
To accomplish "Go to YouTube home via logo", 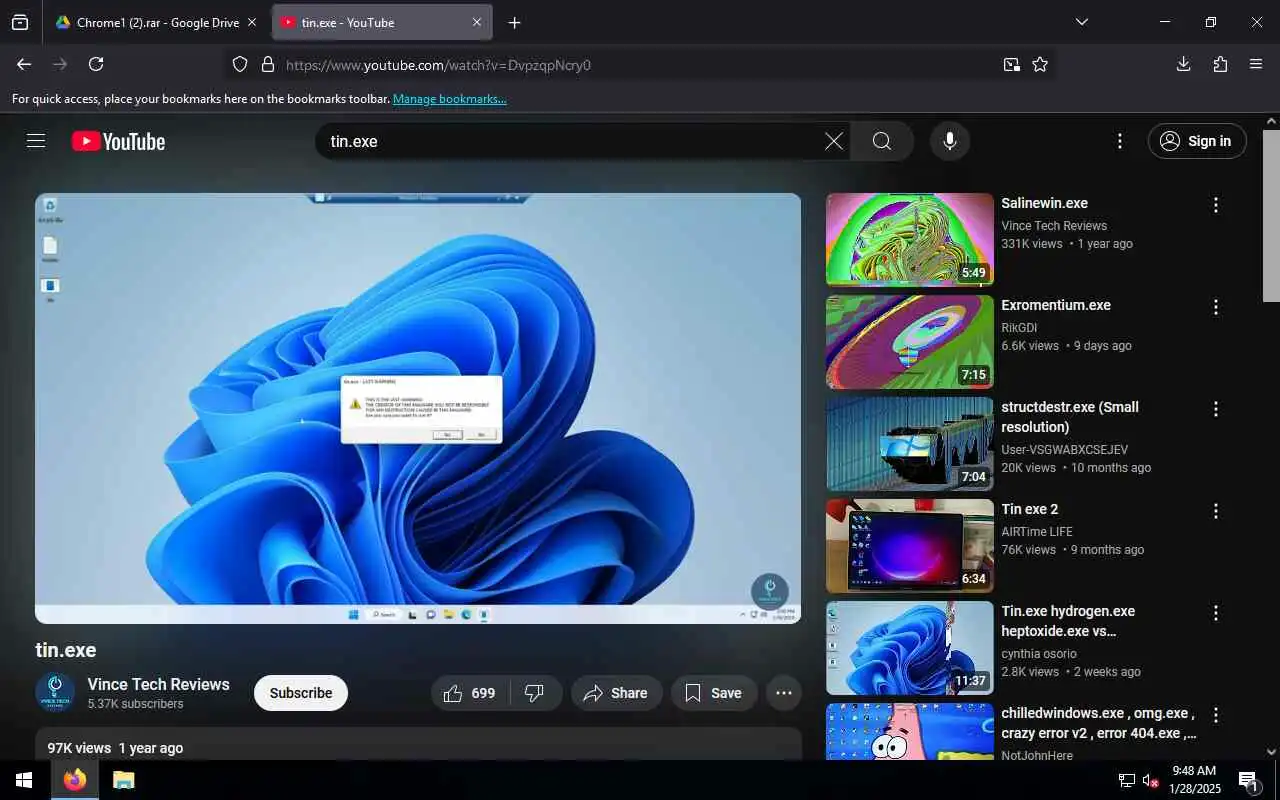I will (118, 141).
